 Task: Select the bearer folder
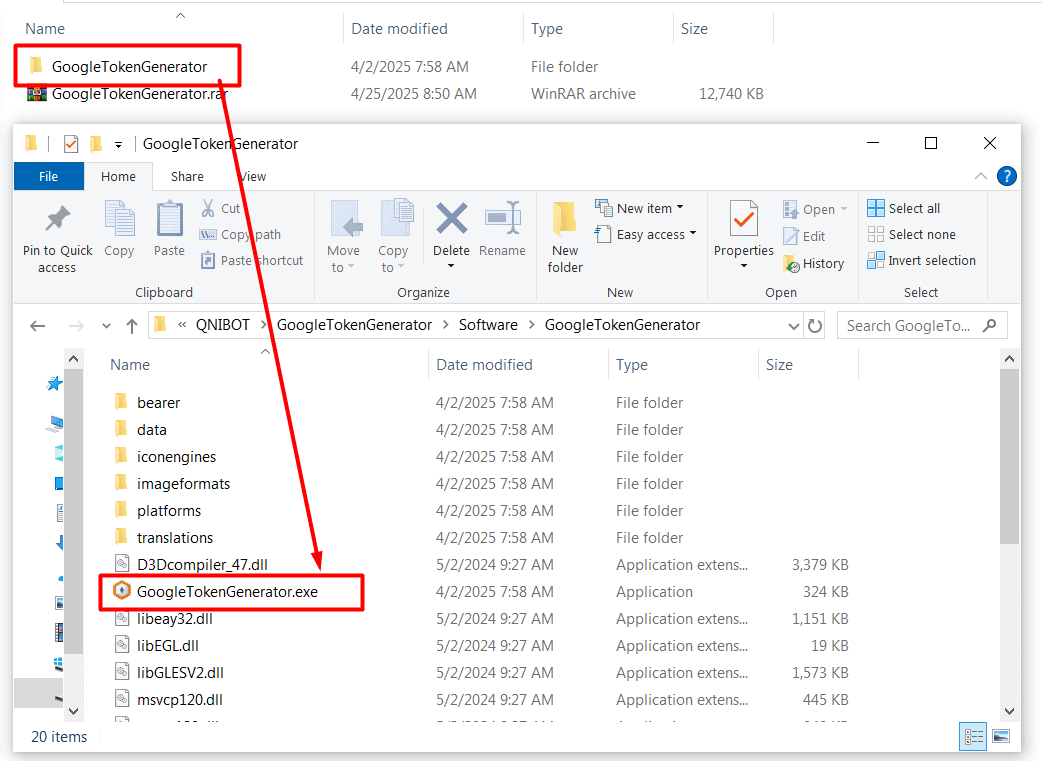[x=158, y=403]
